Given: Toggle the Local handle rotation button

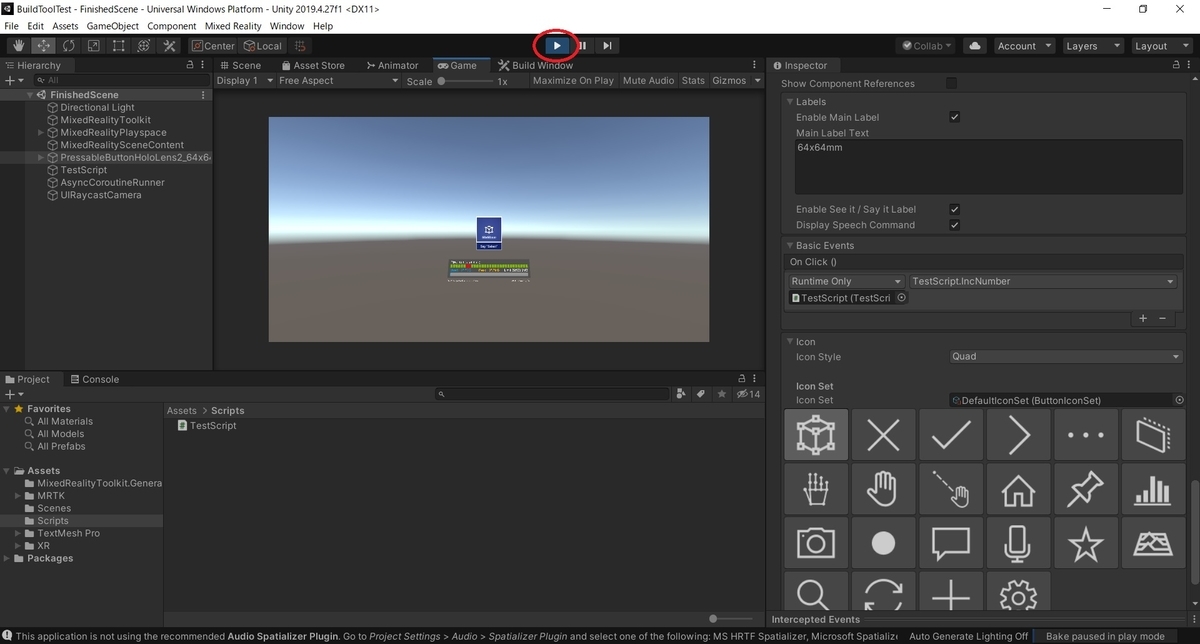Looking at the screenshot, I should point(263,46).
